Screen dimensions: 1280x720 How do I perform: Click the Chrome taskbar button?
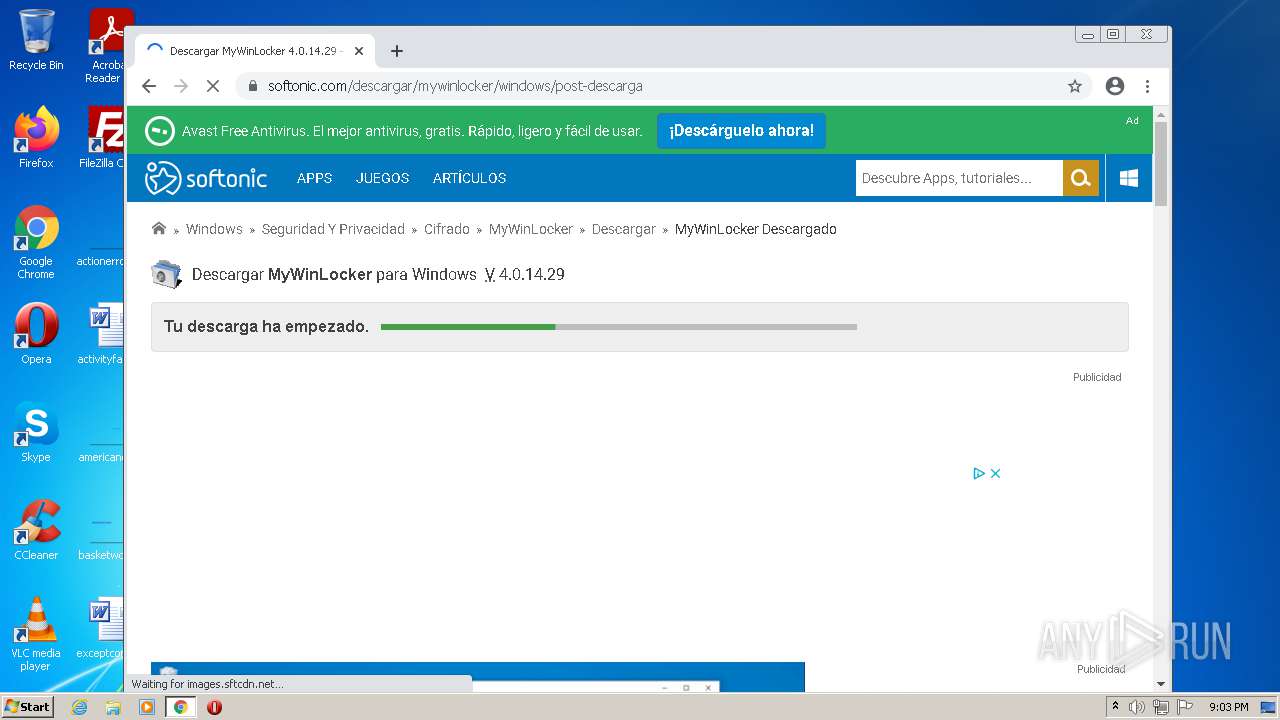click(181, 707)
